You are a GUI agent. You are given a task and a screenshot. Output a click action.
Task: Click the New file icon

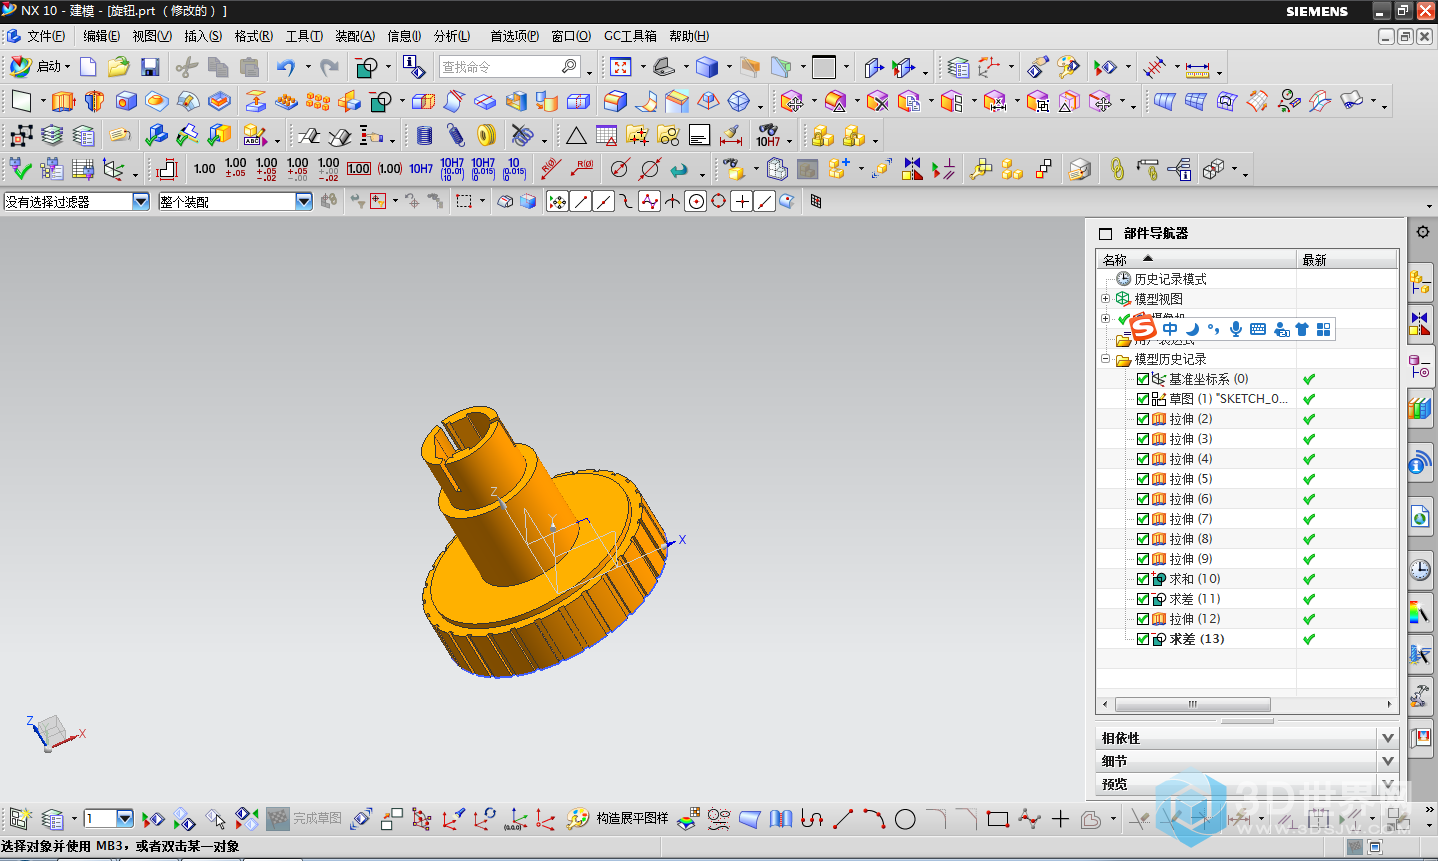tap(88, 67)
